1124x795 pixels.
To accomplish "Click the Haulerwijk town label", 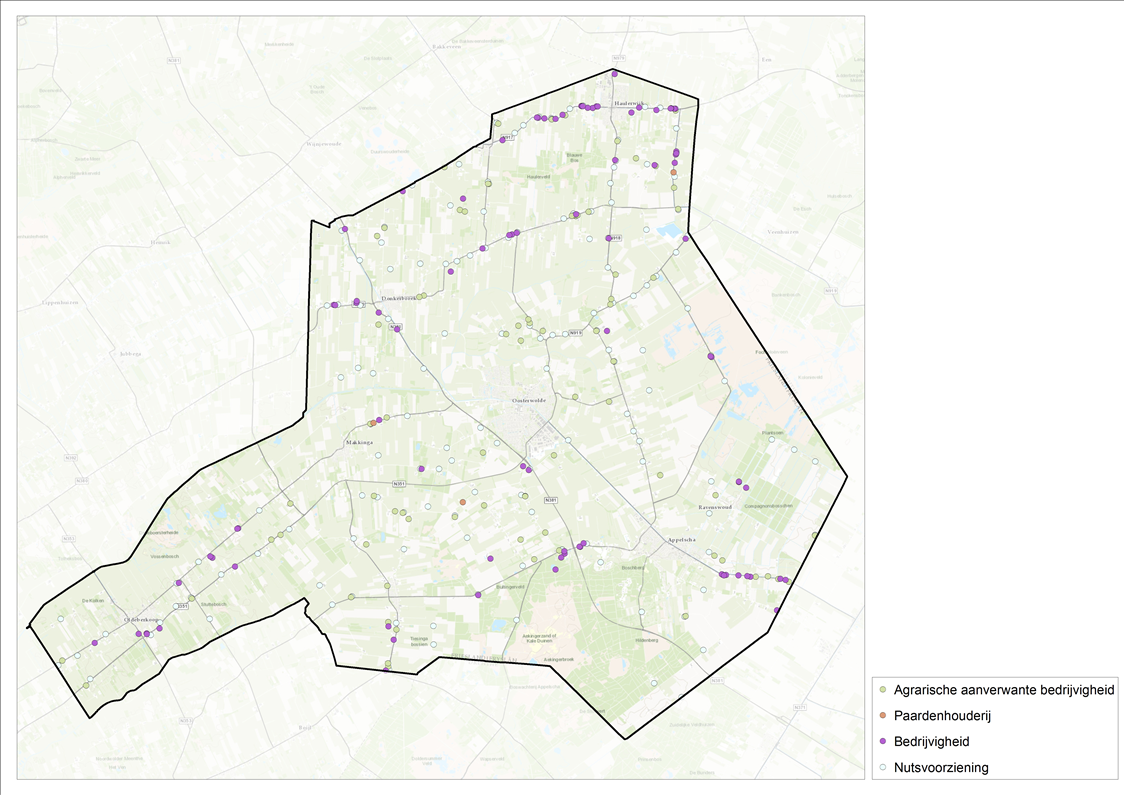I will [627, 103].
